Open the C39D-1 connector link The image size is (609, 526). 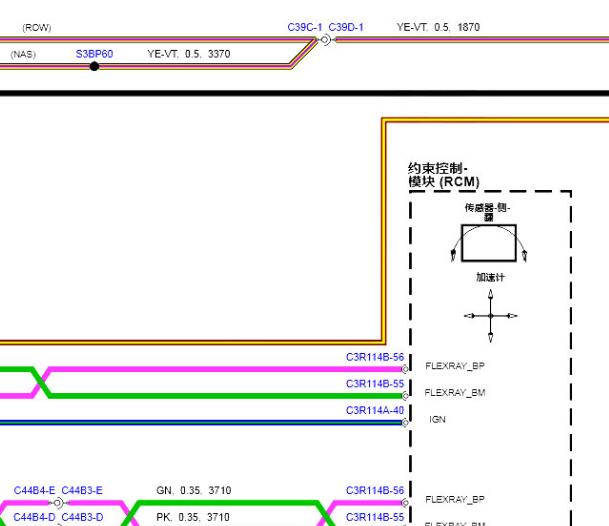coord(346,27)
